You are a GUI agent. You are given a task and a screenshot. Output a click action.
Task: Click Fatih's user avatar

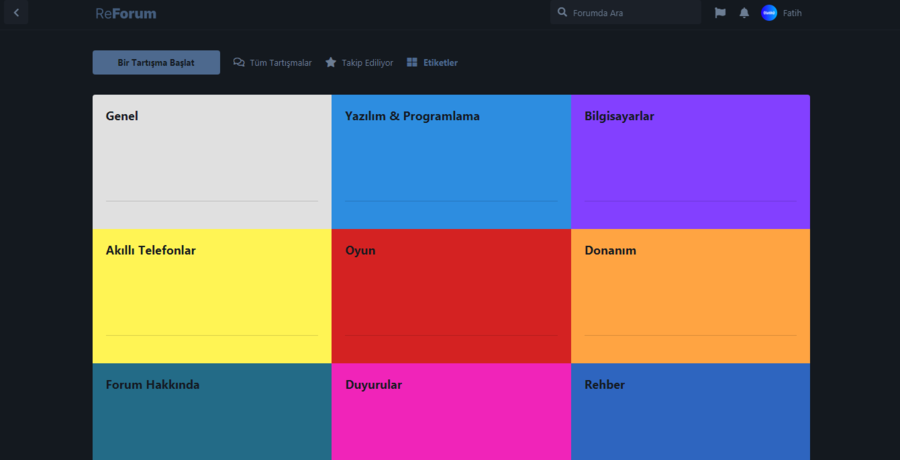pos(769,13)
